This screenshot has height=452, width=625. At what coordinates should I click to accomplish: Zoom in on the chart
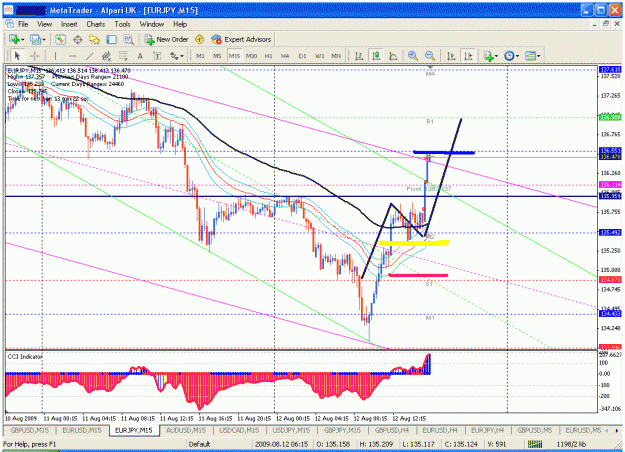[x=413, y=56]
